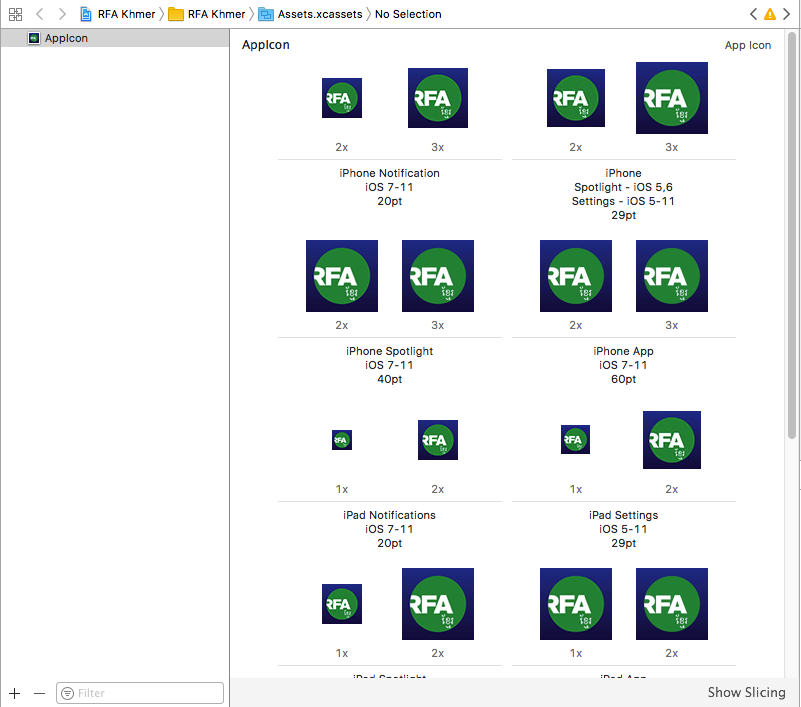Go forward with the right navigation arrow
This screenshot has width=801, height=707.
[x=62, y=14]
